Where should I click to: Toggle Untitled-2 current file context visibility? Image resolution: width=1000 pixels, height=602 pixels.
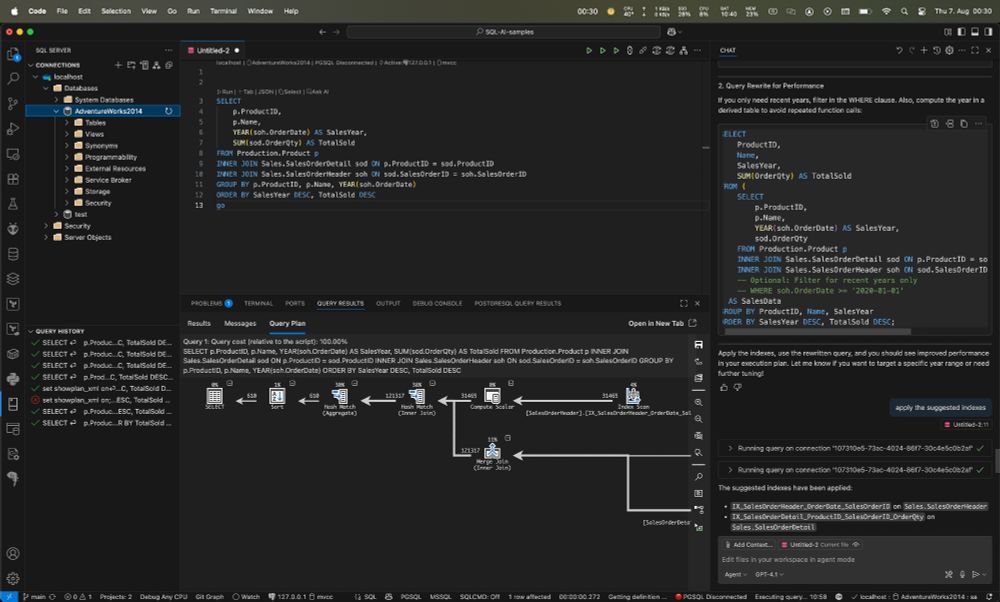tap(856, 545)
